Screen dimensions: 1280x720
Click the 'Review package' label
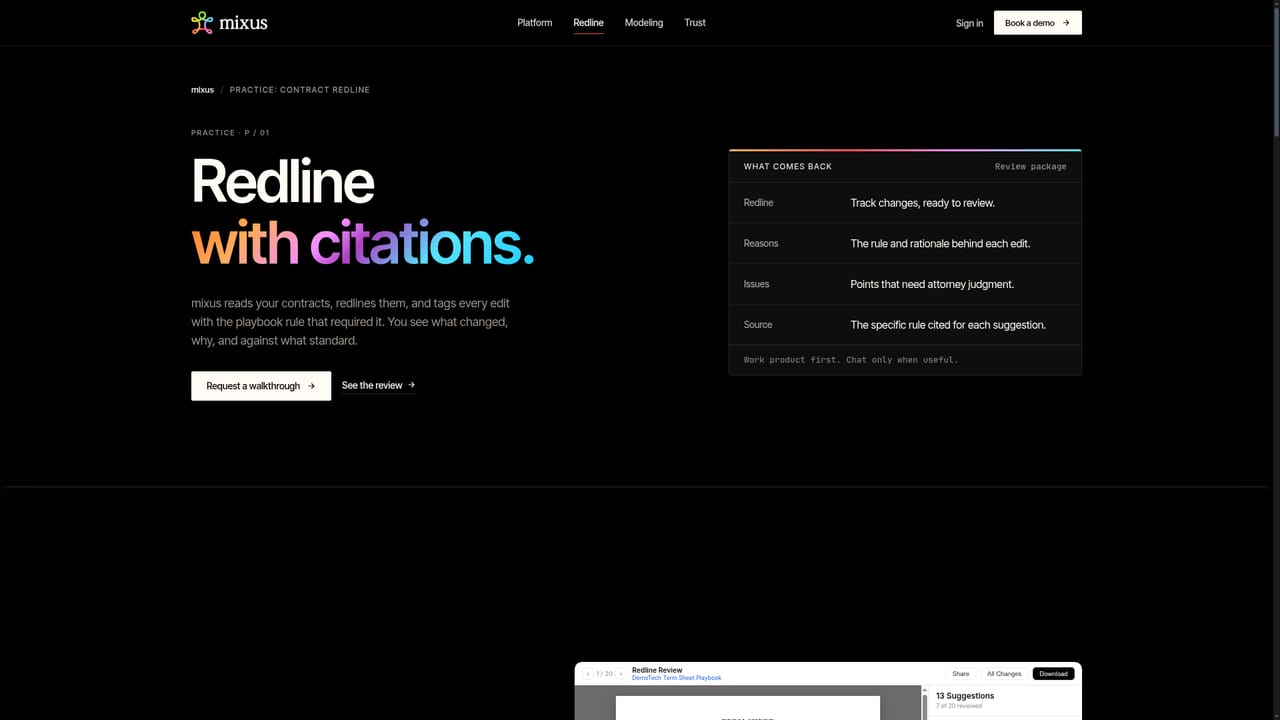pyautogui.click(x=1030, y=167)
